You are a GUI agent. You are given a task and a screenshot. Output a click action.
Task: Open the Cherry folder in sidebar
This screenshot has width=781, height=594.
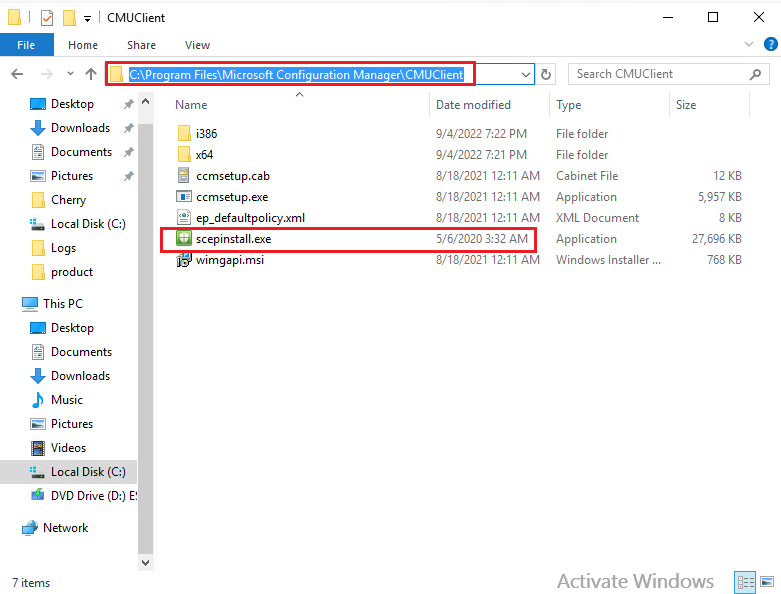pos(69,200)
